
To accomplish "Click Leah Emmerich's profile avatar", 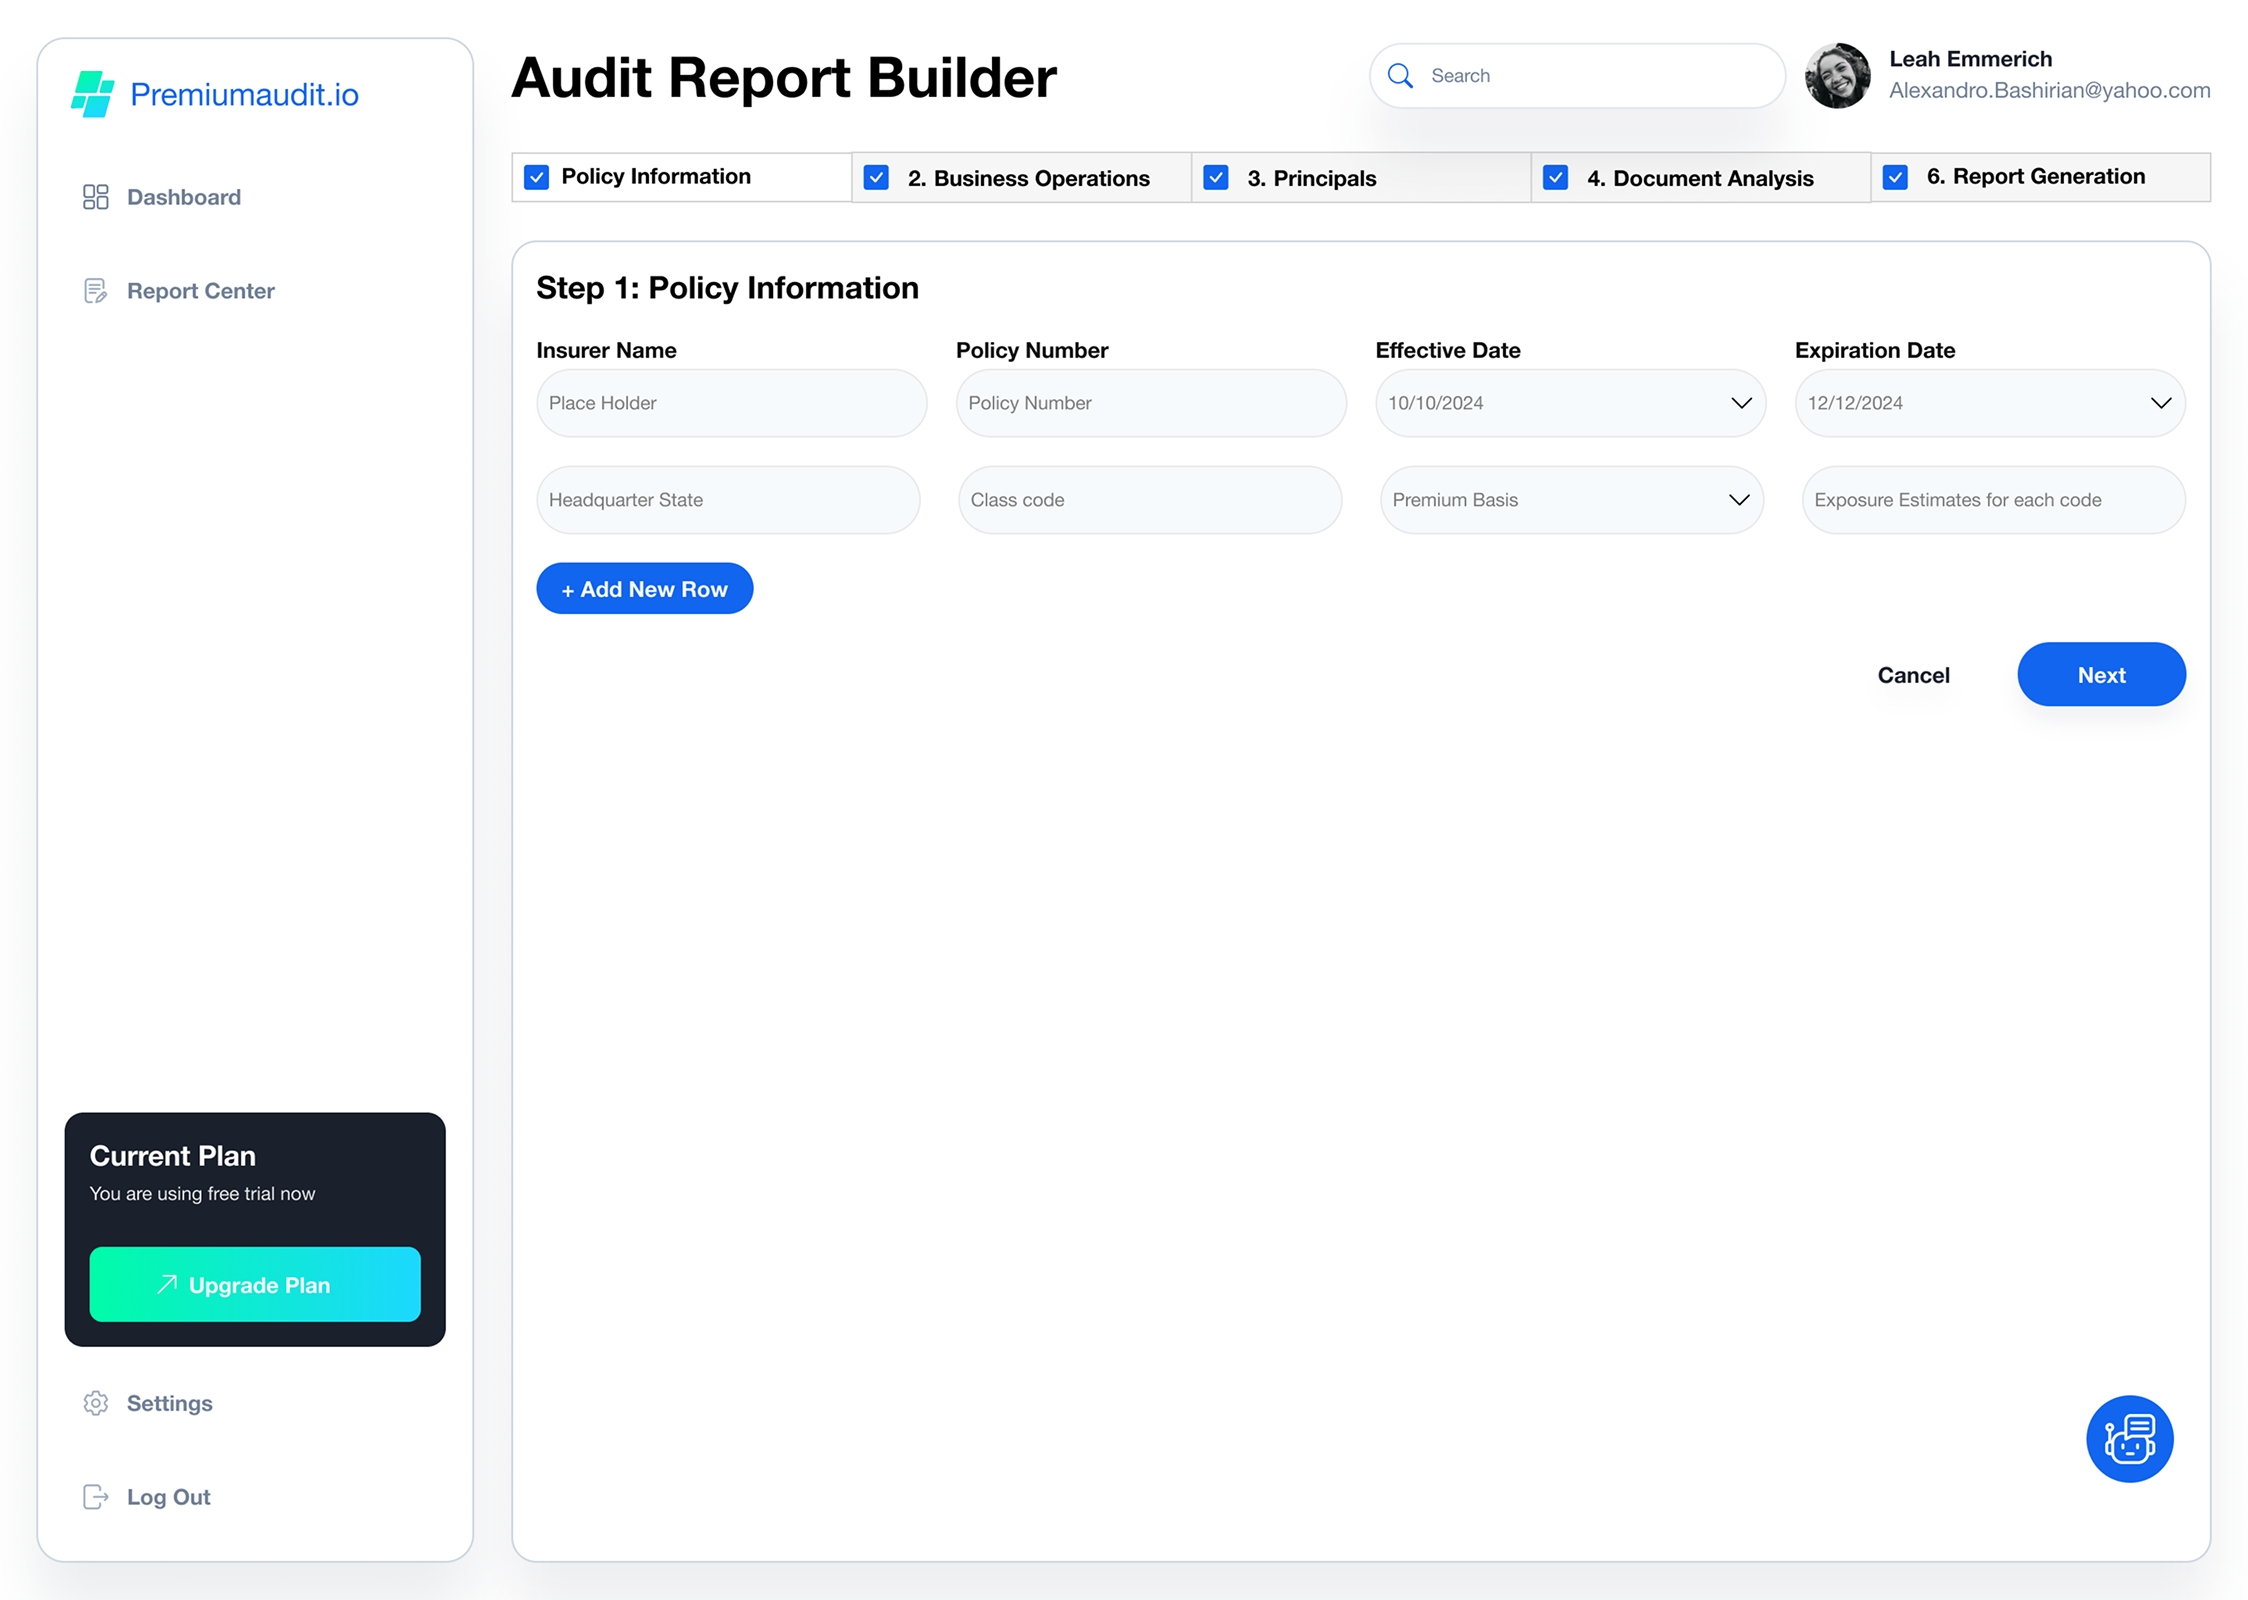I will coord(1837,76).
